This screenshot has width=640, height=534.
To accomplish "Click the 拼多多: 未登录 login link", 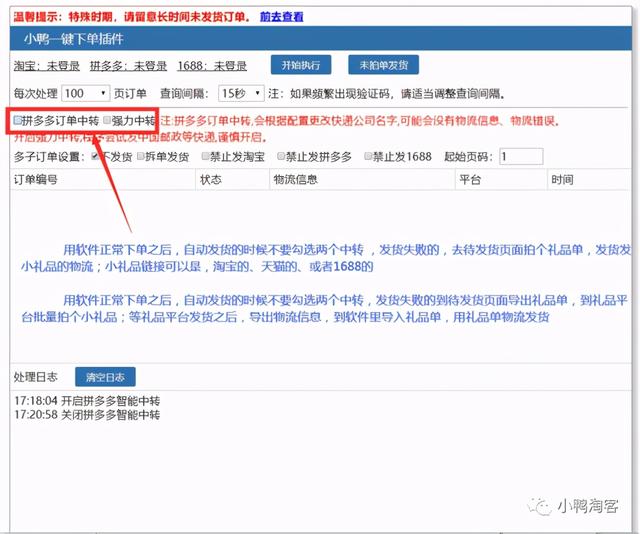I will pos(128,66).
